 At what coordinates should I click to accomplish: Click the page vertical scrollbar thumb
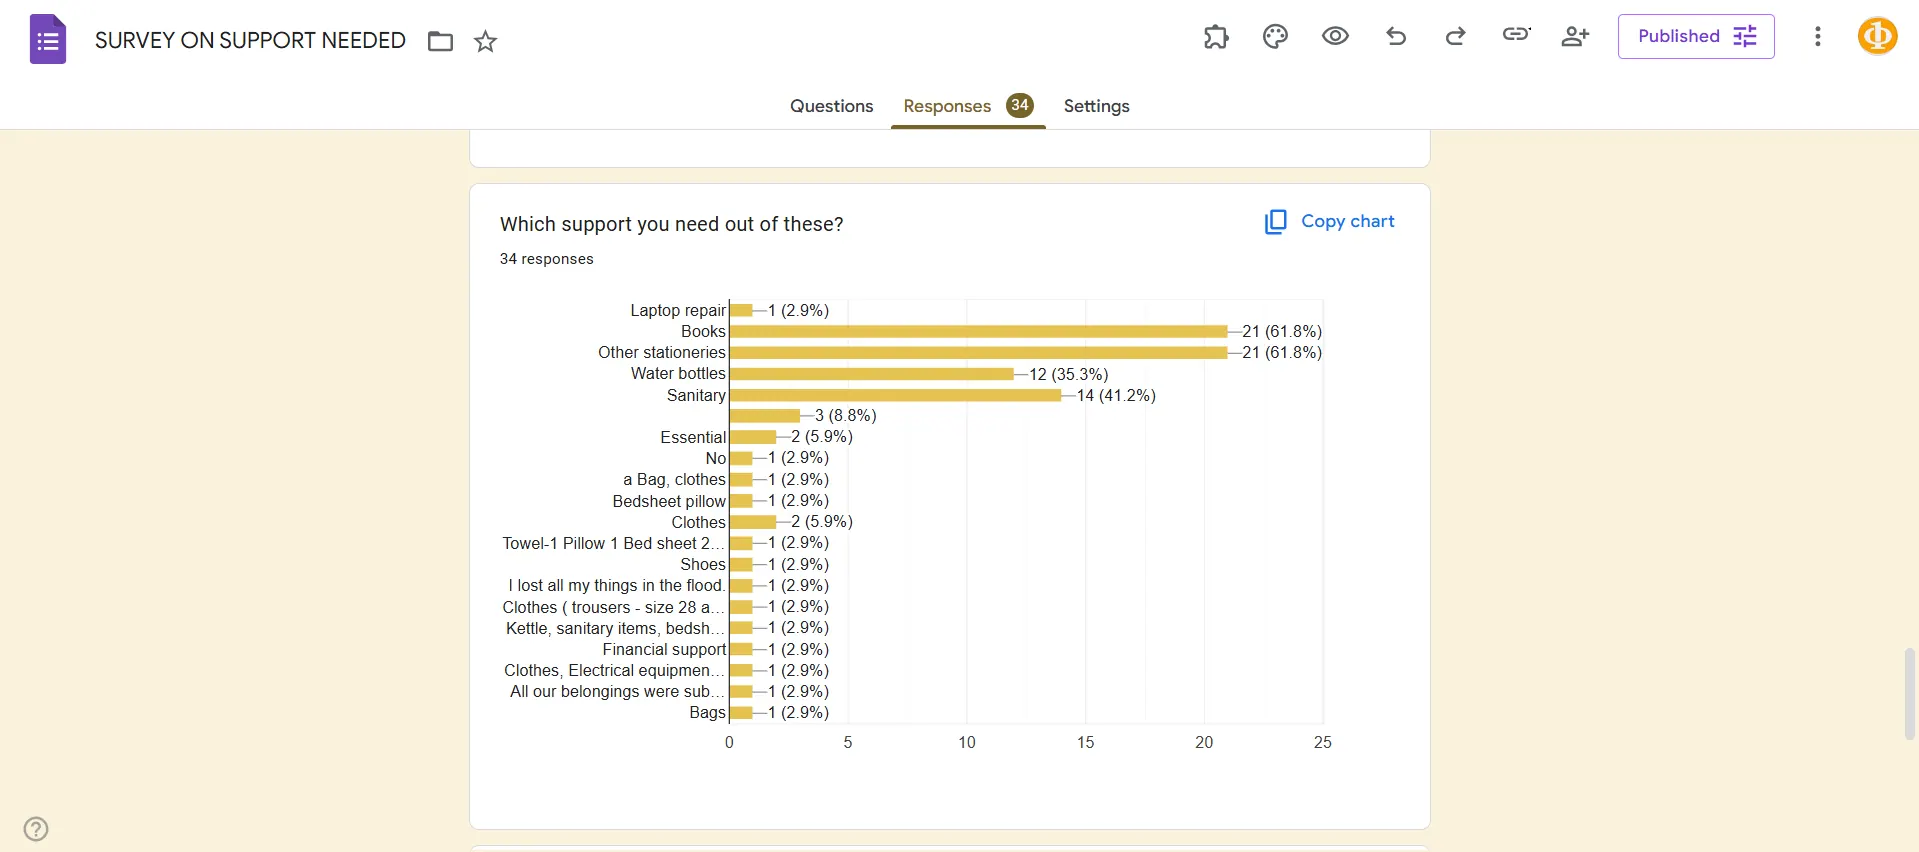1909,694
